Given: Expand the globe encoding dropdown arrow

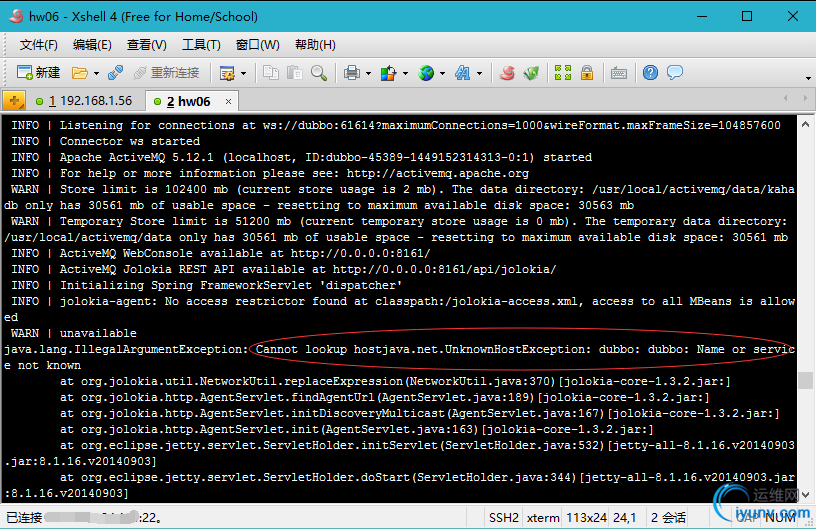Looking at the screenshot, I should point(442,74).
